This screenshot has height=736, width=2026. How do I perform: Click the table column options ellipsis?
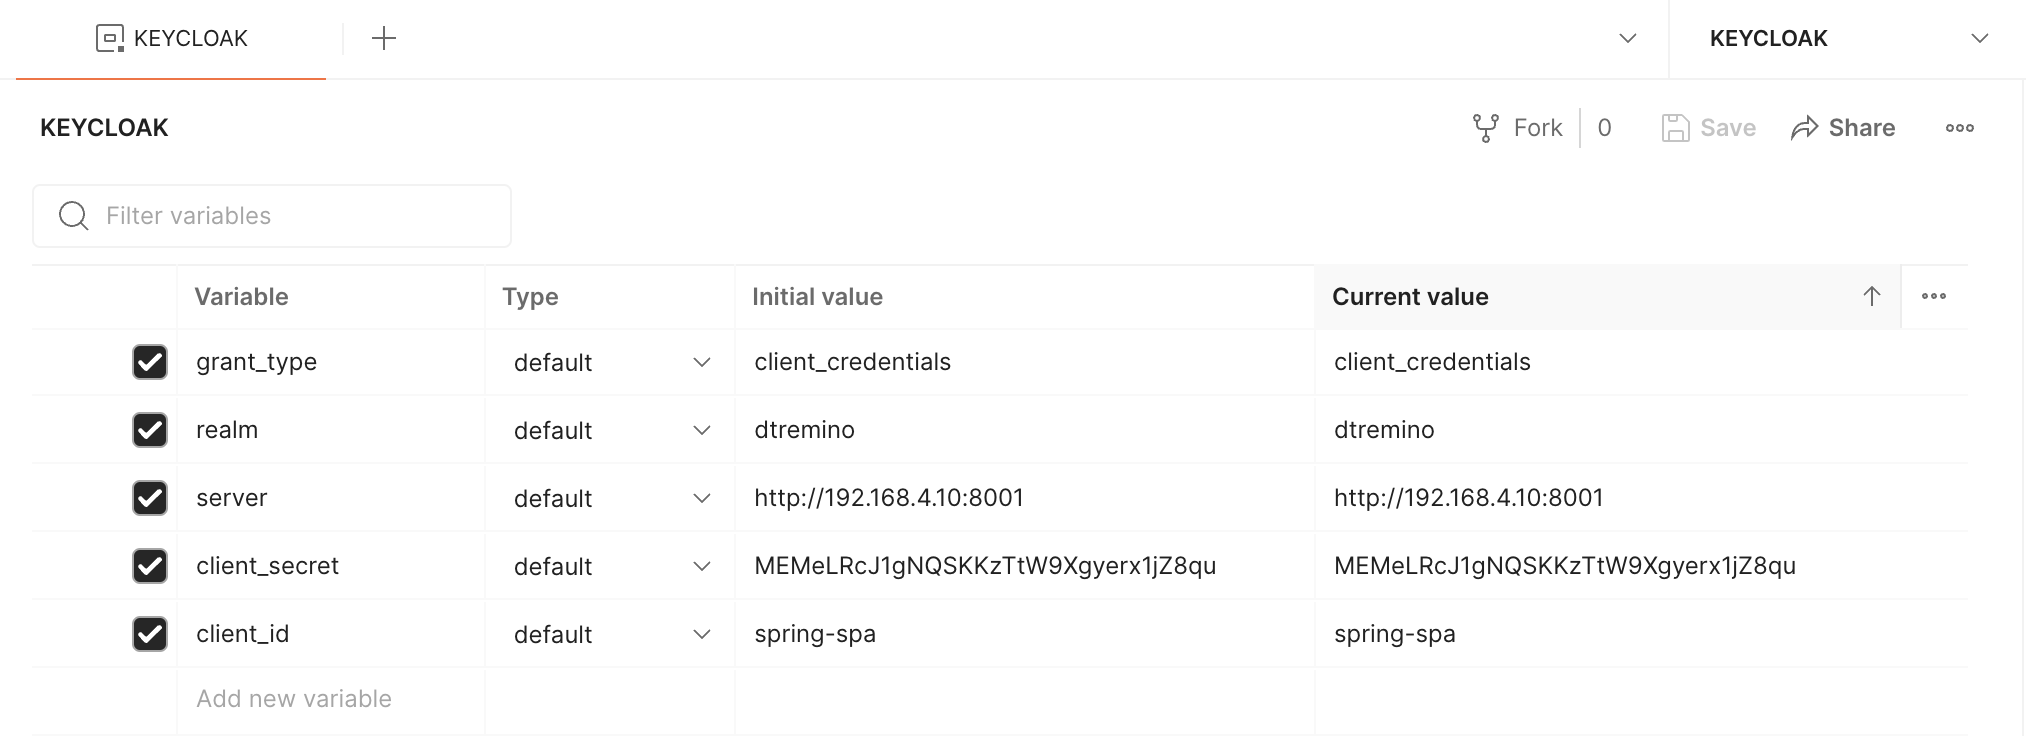pyautogui.click(x=1933, y=296)
